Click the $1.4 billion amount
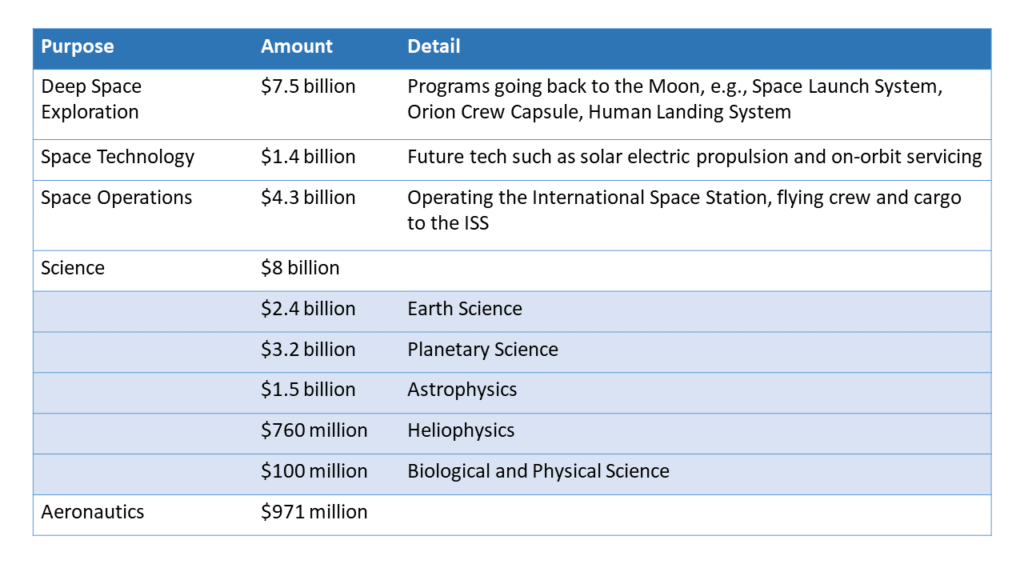This screenshot has height=576, width=1024. point(308,157)
